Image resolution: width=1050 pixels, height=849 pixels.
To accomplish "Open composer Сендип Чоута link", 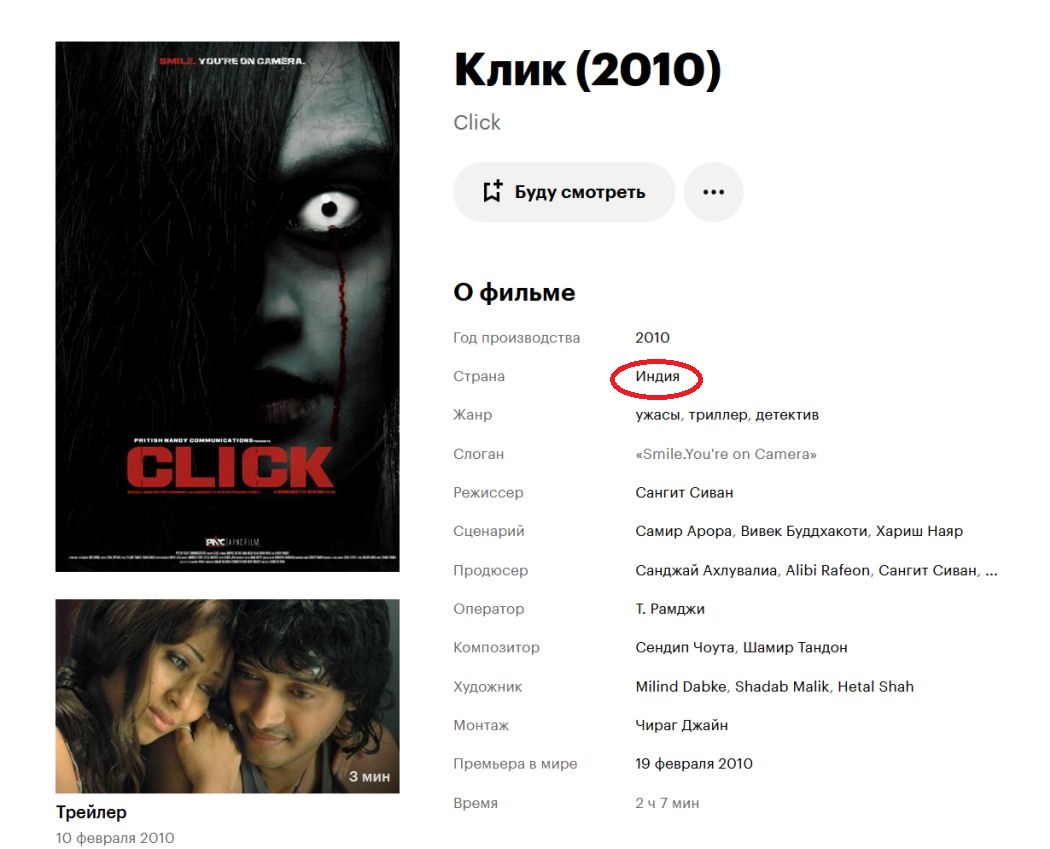I will 684,647.
